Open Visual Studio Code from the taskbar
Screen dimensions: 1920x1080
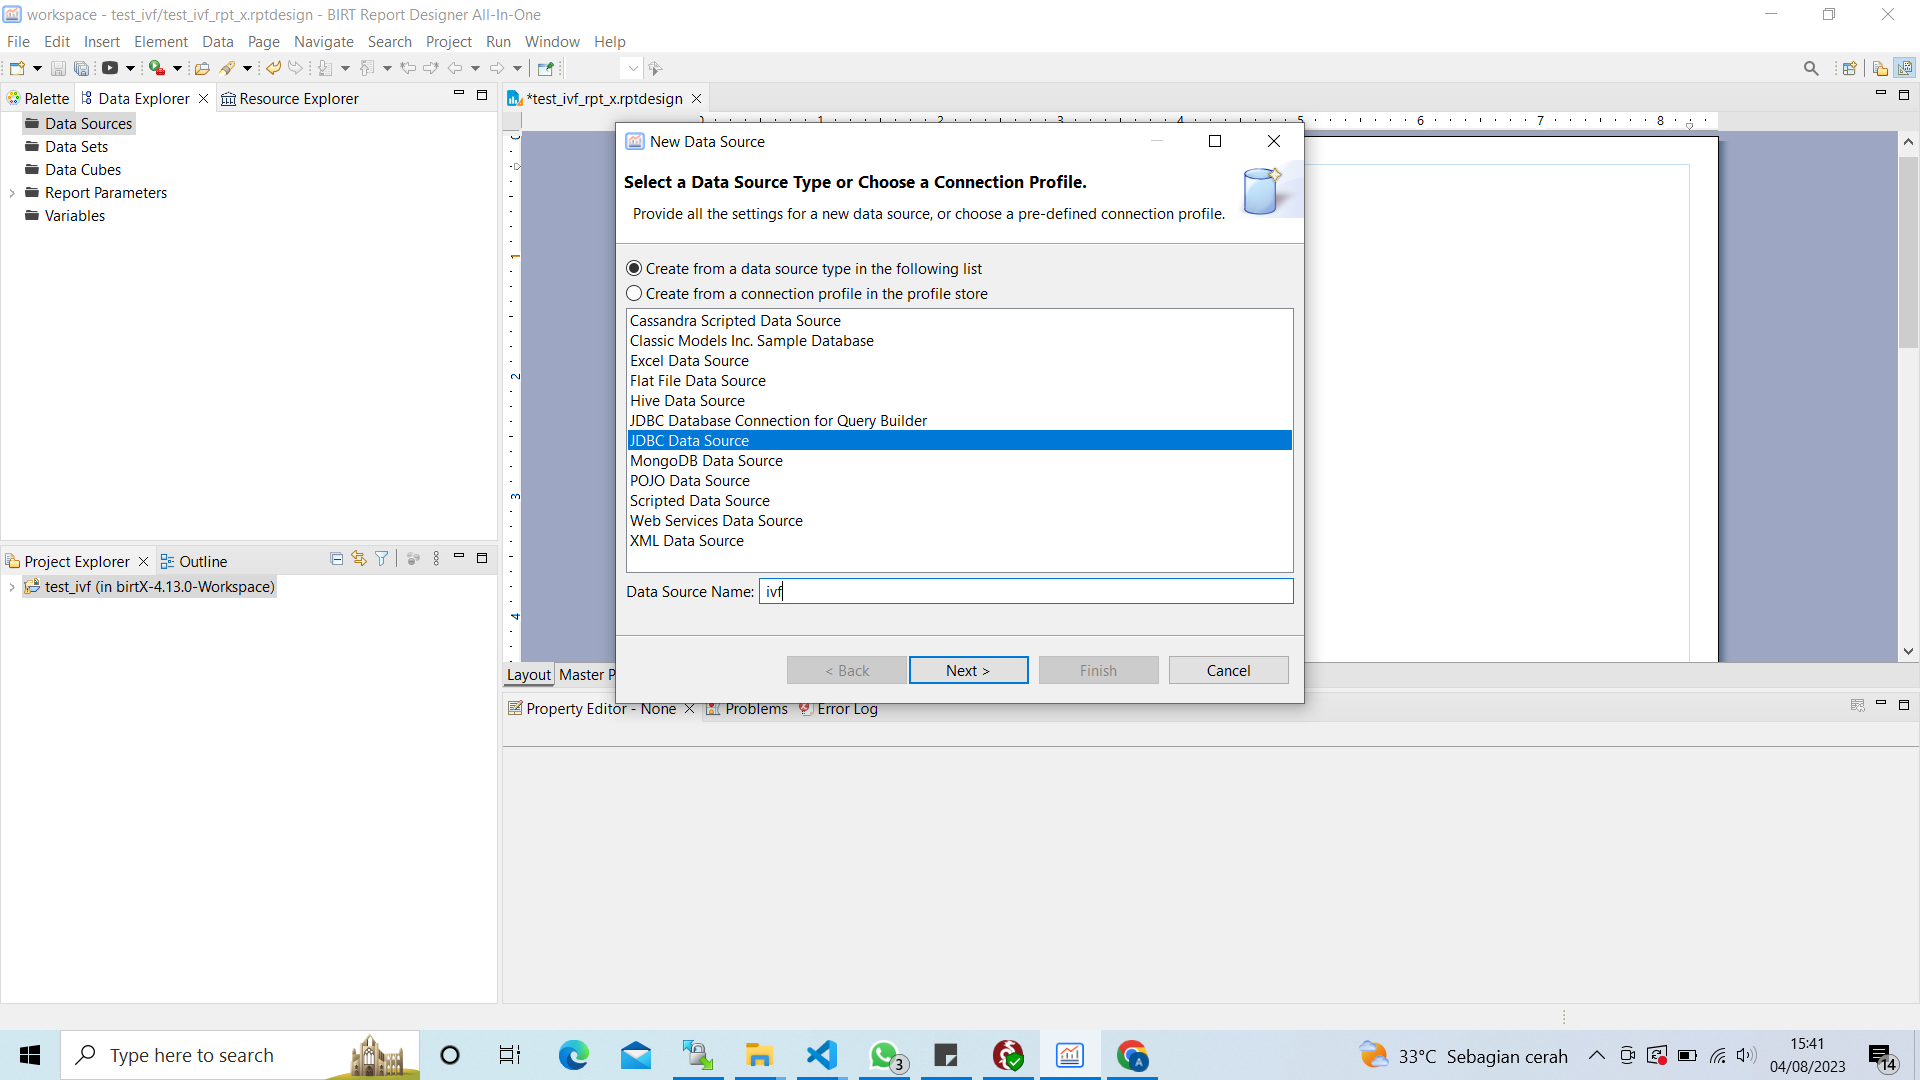point(821,1055)
